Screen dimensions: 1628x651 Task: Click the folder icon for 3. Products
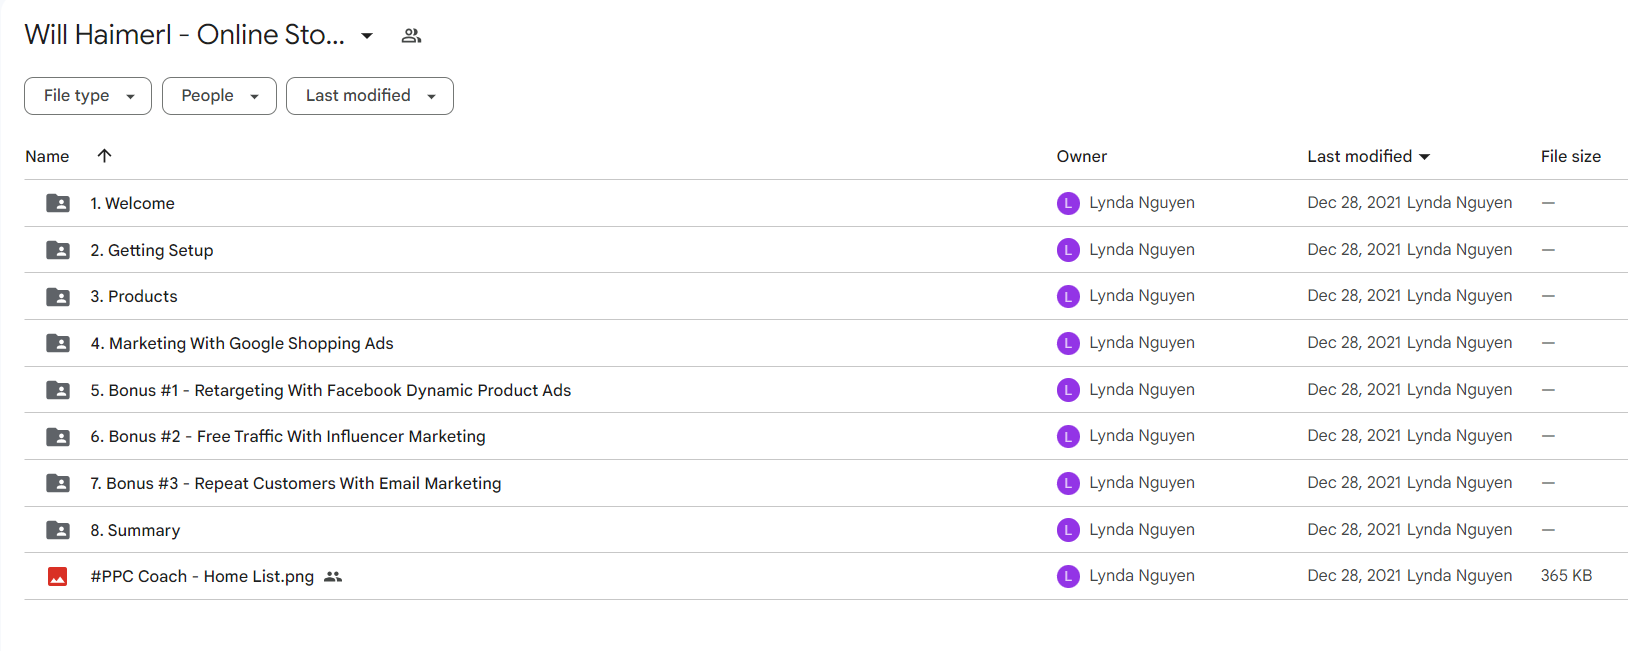click(58, 297)
